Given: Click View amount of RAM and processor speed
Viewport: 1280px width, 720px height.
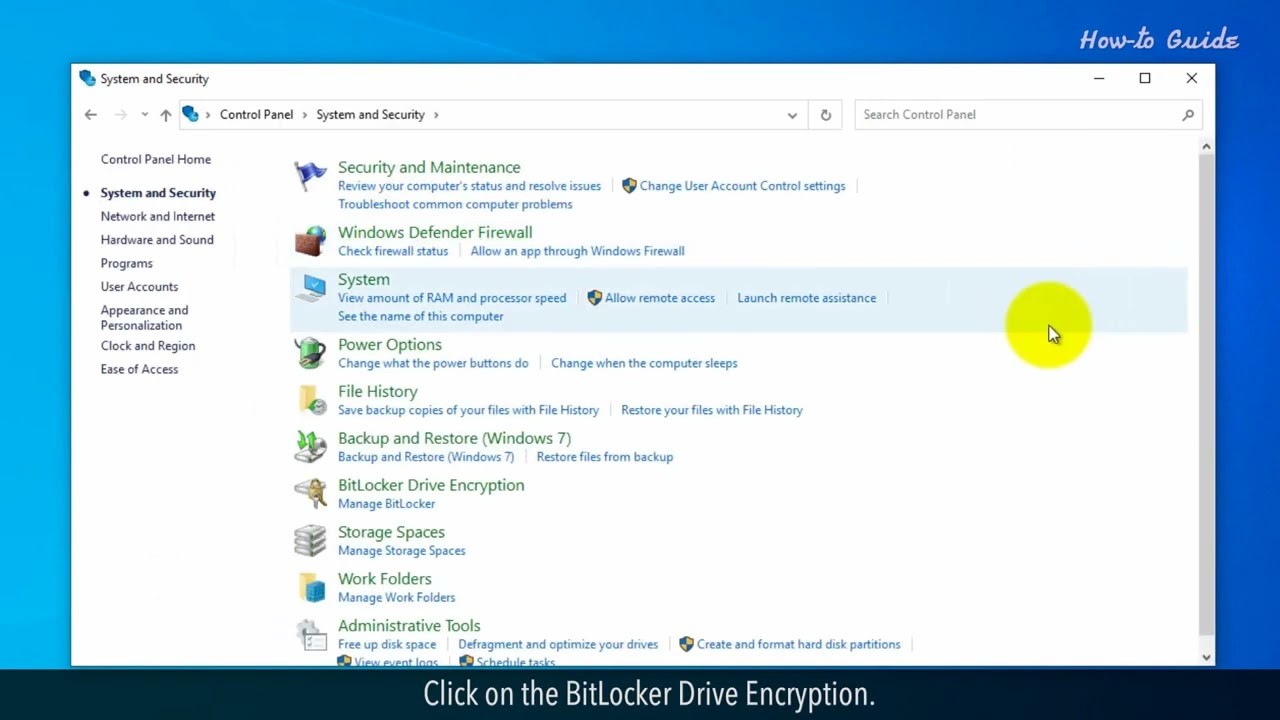Looking at the screenshot, I should (x=452, y=298).
